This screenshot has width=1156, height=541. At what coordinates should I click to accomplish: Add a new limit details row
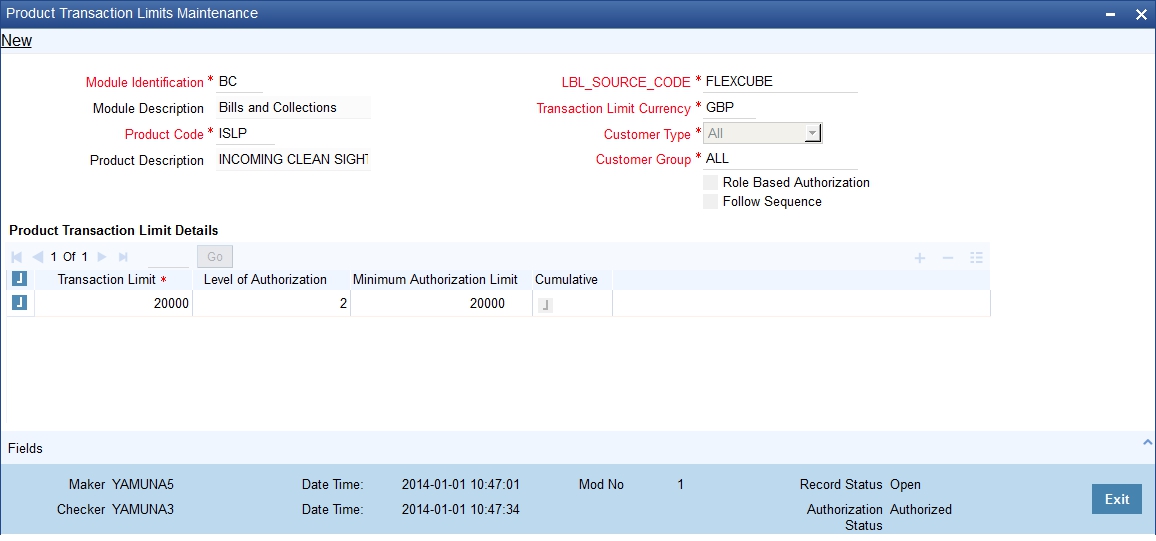920,258
